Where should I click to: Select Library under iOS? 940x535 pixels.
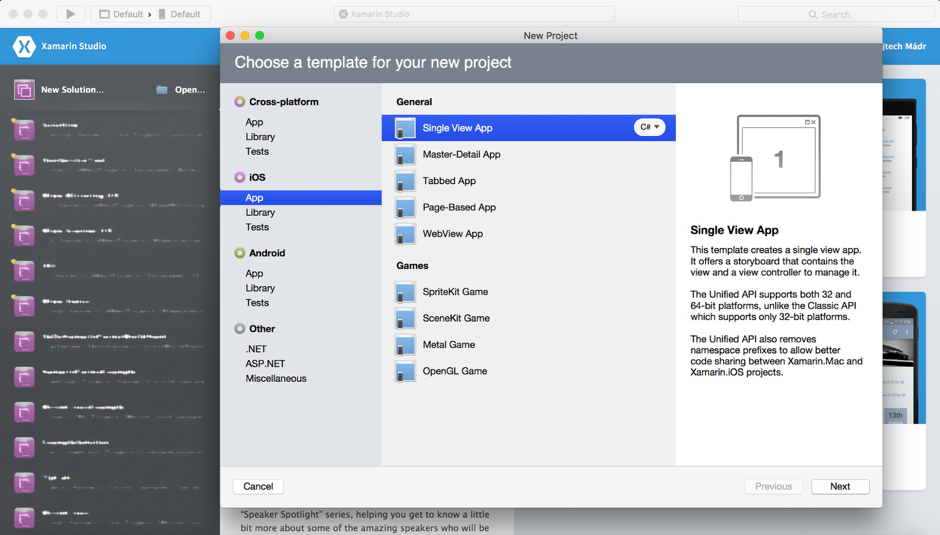[x=260, y=212]
